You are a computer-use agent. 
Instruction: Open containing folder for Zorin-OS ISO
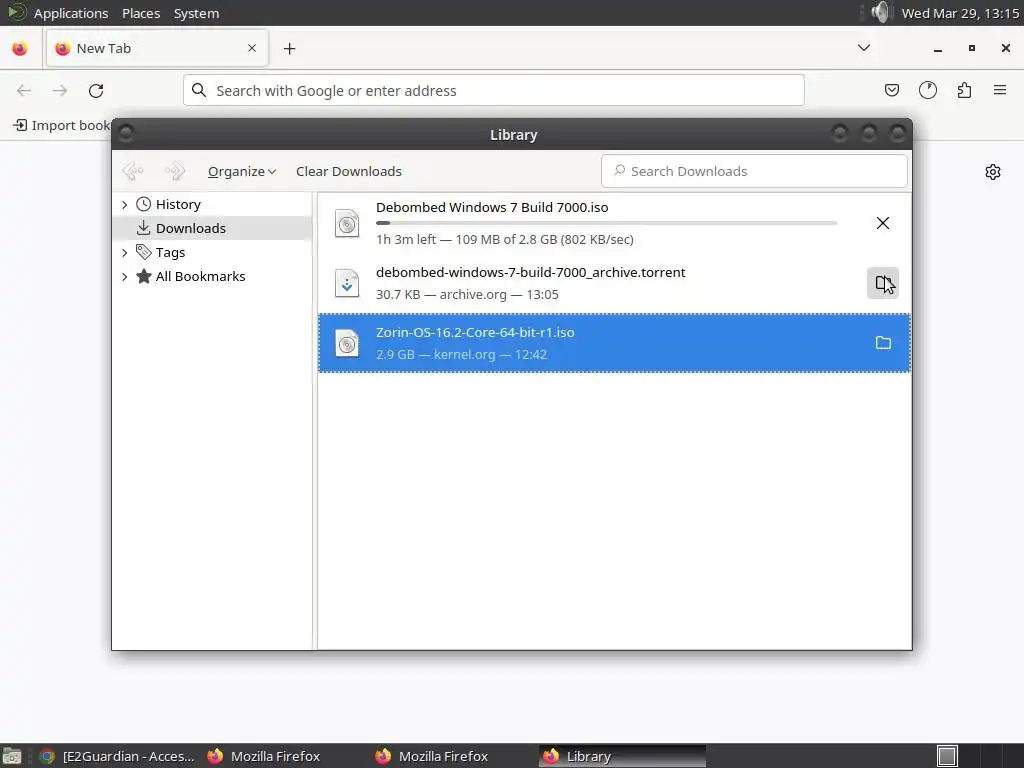point(883,343)
